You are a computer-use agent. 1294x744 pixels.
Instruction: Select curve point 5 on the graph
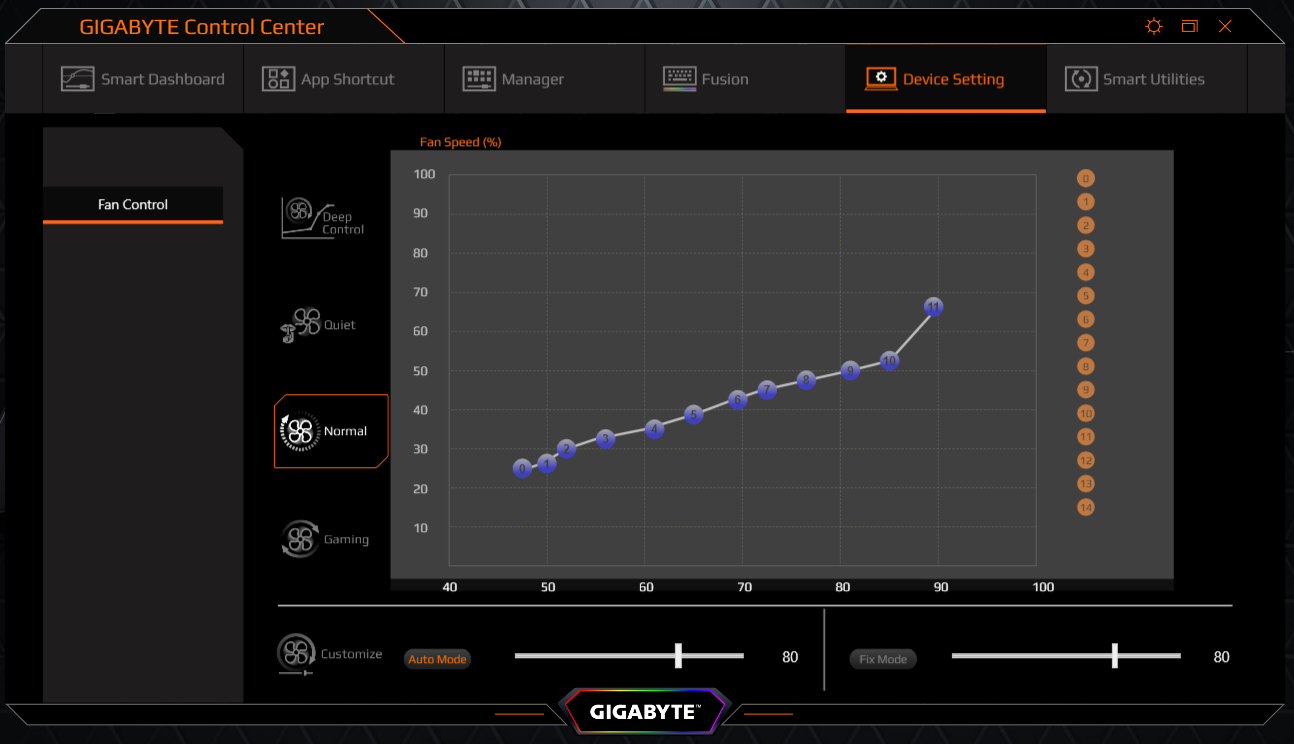tap(694, 414)
